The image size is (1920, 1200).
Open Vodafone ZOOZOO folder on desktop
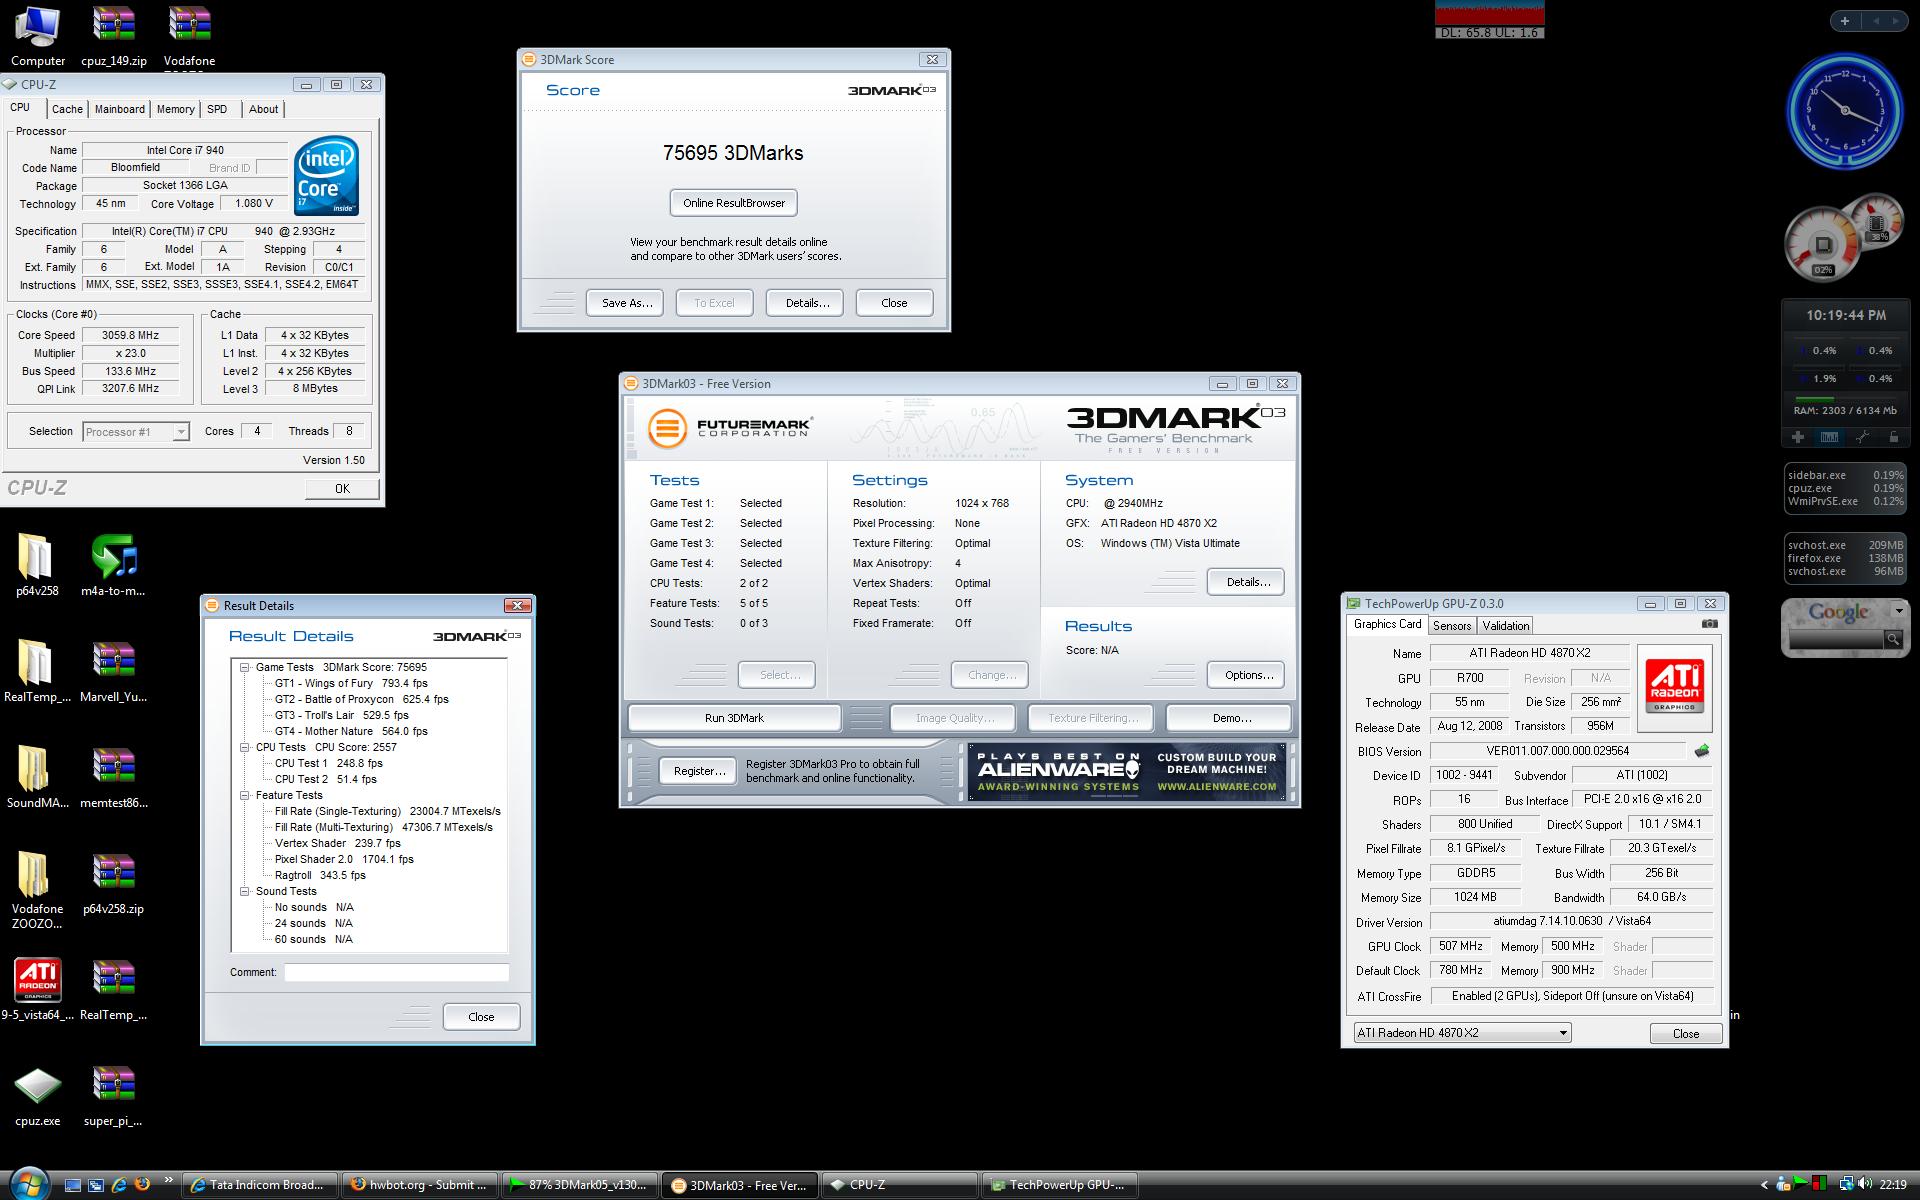pyautogui.click(x=37, y=890)
